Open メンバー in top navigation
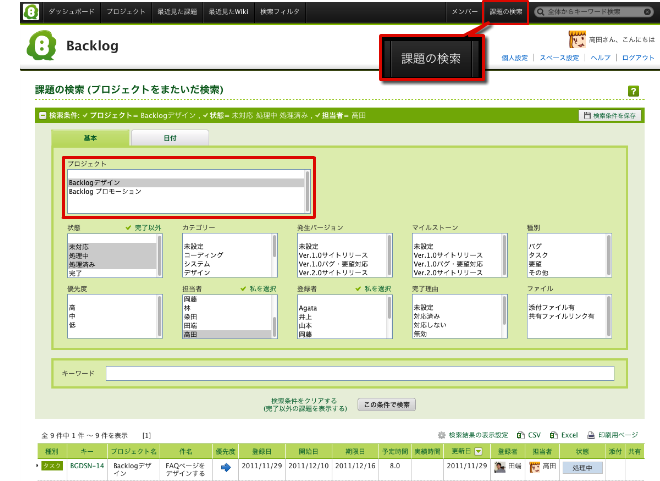The image size is (660, 481). pyautogui.click(x=465, y=12)
